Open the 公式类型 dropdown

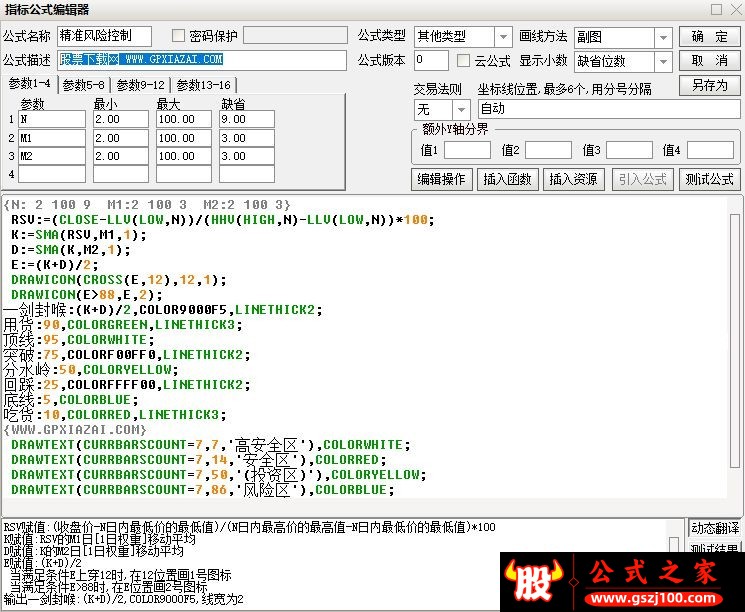[x=503, y=37]
